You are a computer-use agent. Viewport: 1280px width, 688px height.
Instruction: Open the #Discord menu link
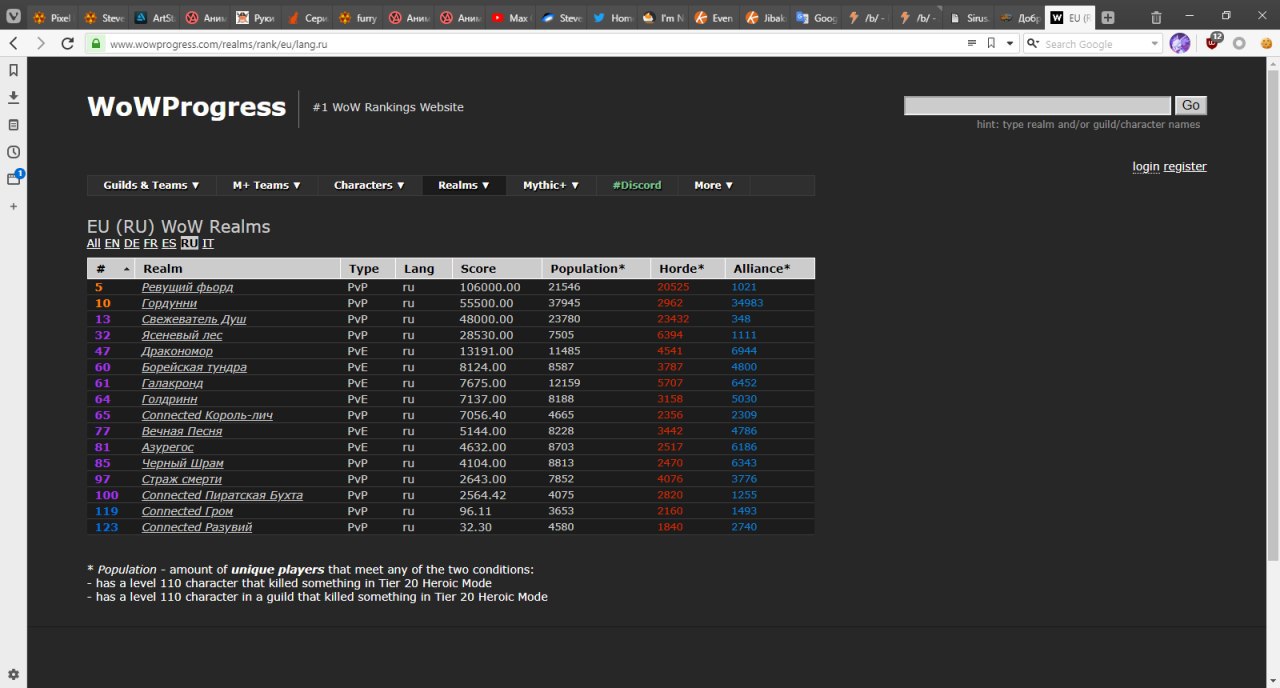click(x=637, y=185)
